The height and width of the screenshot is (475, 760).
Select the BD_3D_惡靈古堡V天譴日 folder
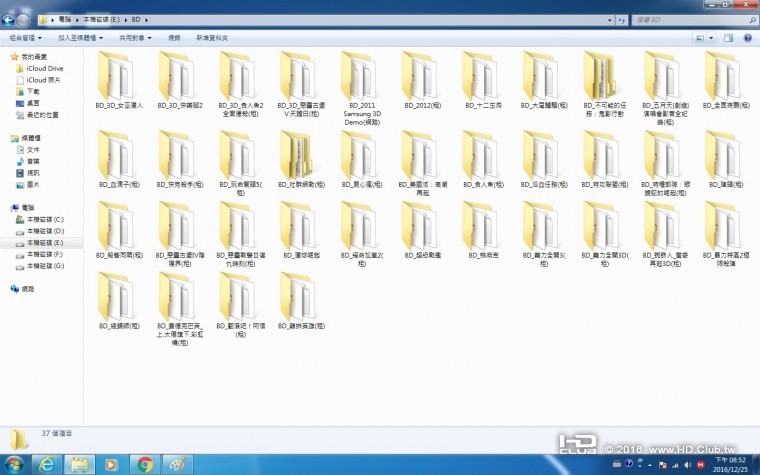pyautogui.click(x=301, y=85)
